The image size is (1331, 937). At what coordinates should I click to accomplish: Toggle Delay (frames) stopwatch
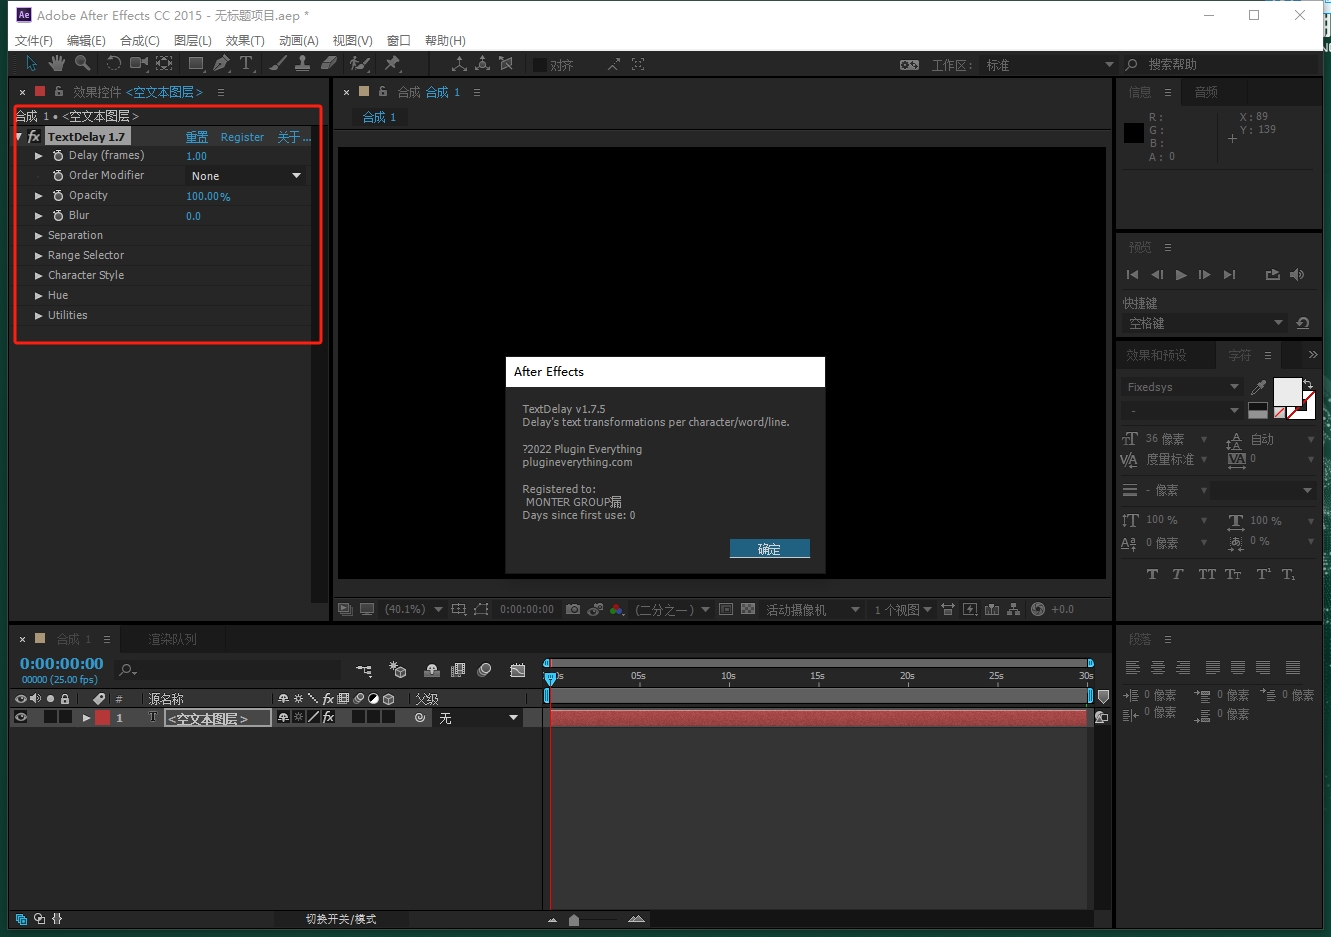tap(58, 156)
